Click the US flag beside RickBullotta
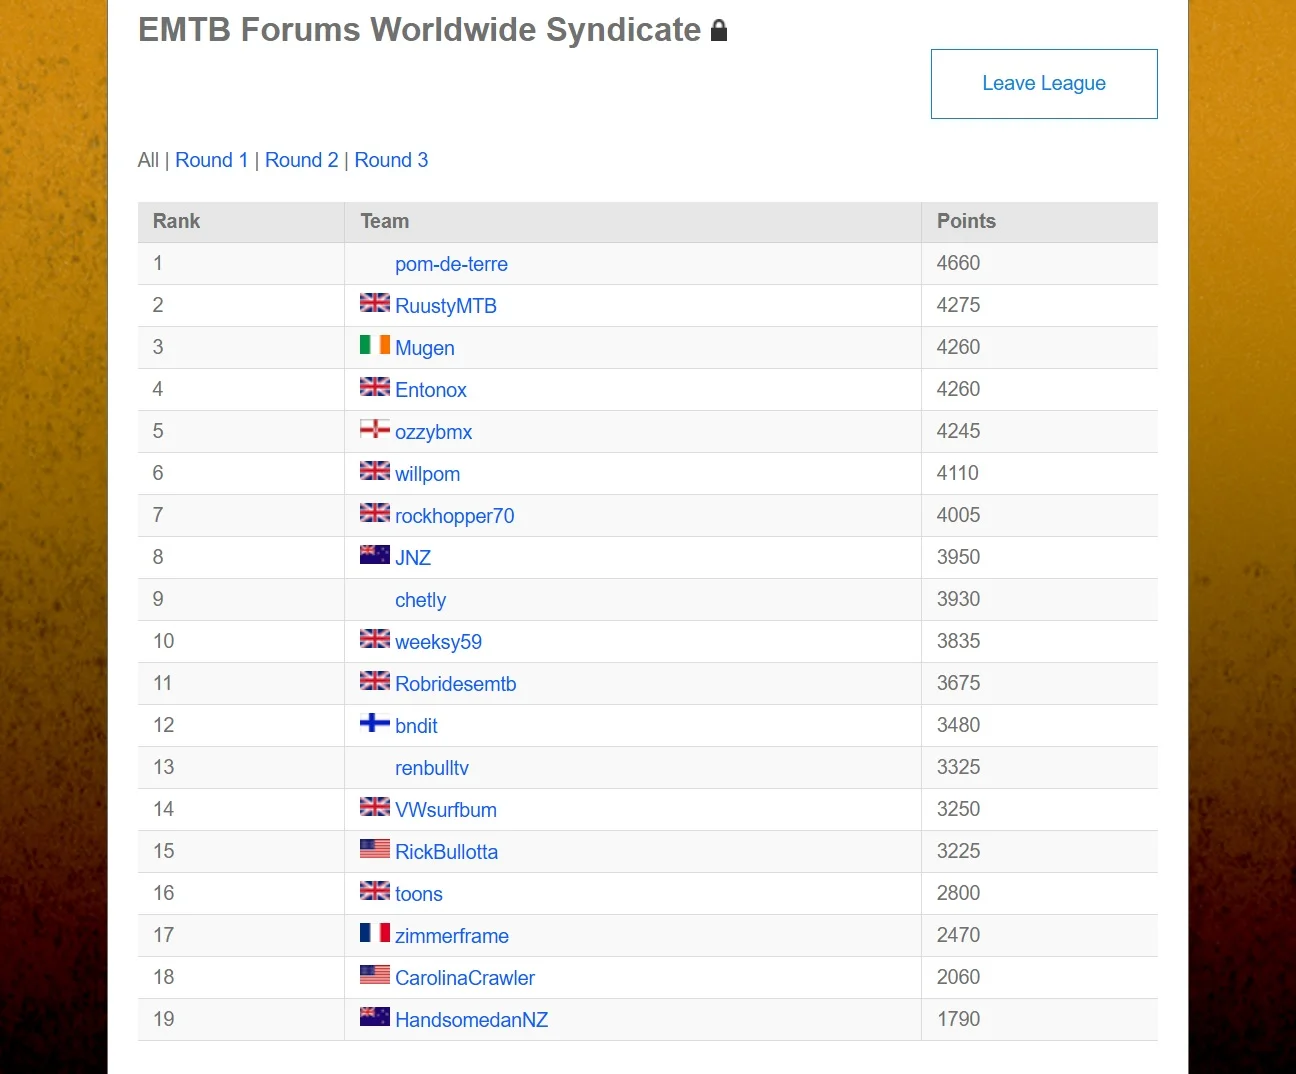The width and height of the screenshot is (1296, 1074). point(375,848)
